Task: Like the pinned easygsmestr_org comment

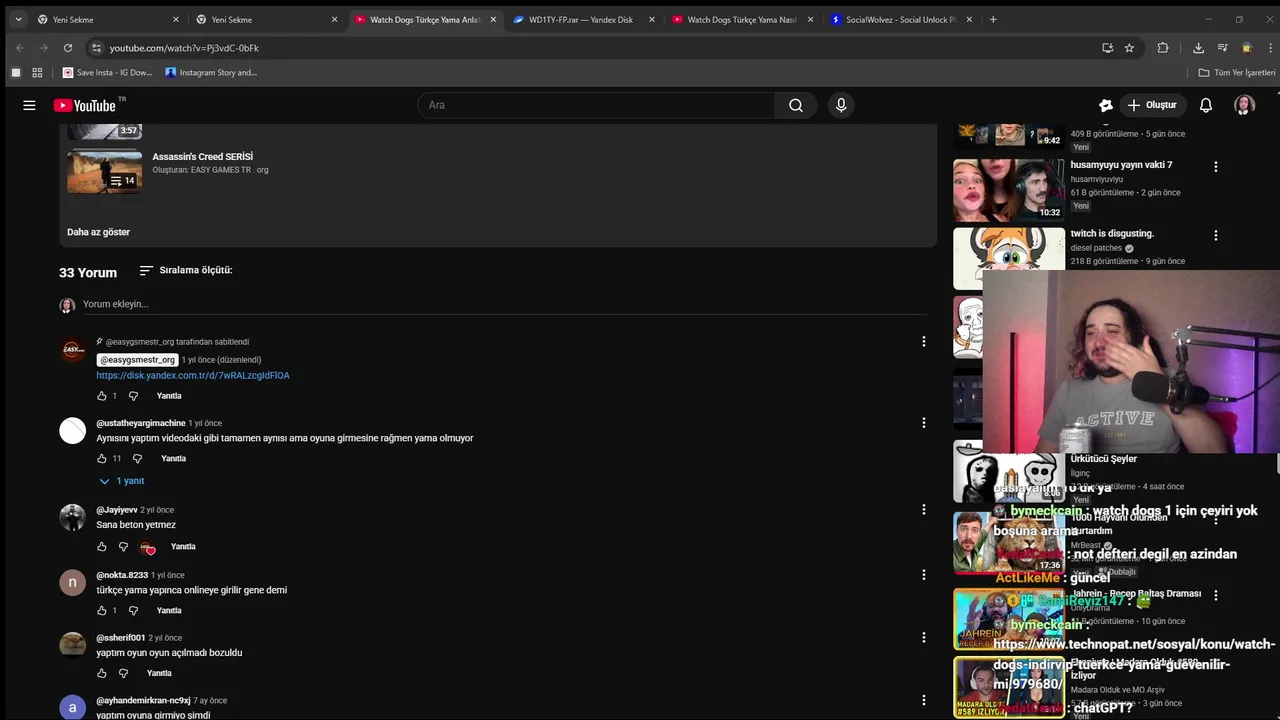Action: tap(102, 396)
